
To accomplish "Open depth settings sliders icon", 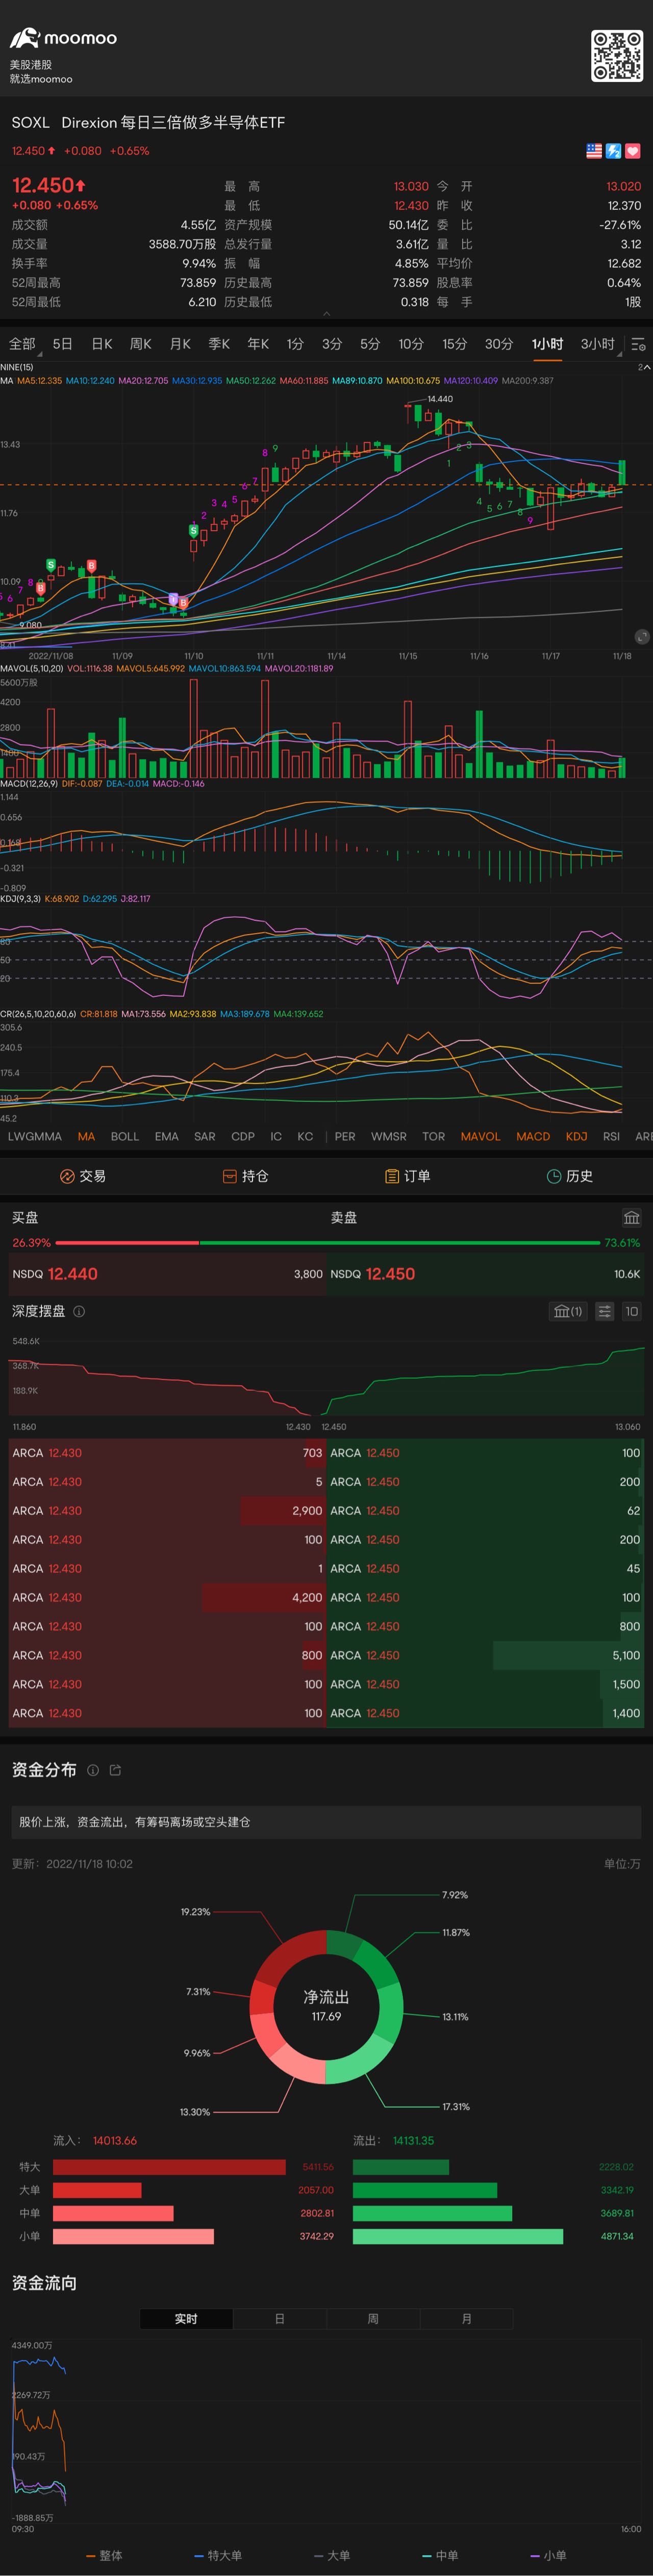I will [x=604, y=1311].
